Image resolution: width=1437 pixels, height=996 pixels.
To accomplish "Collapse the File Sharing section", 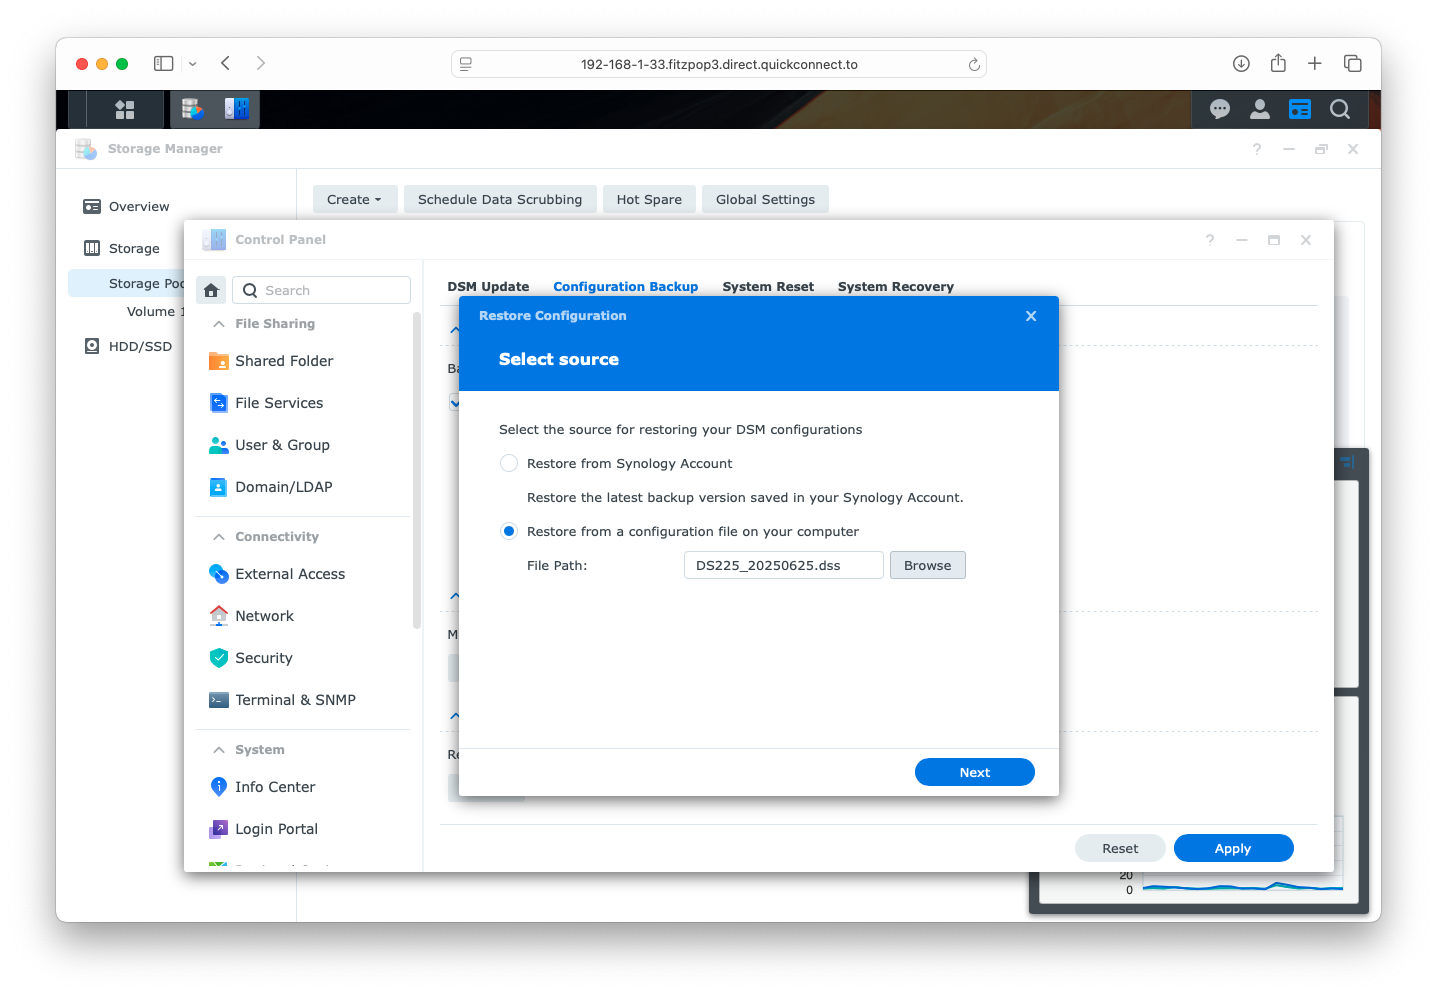I will click(x=219, y=324).
